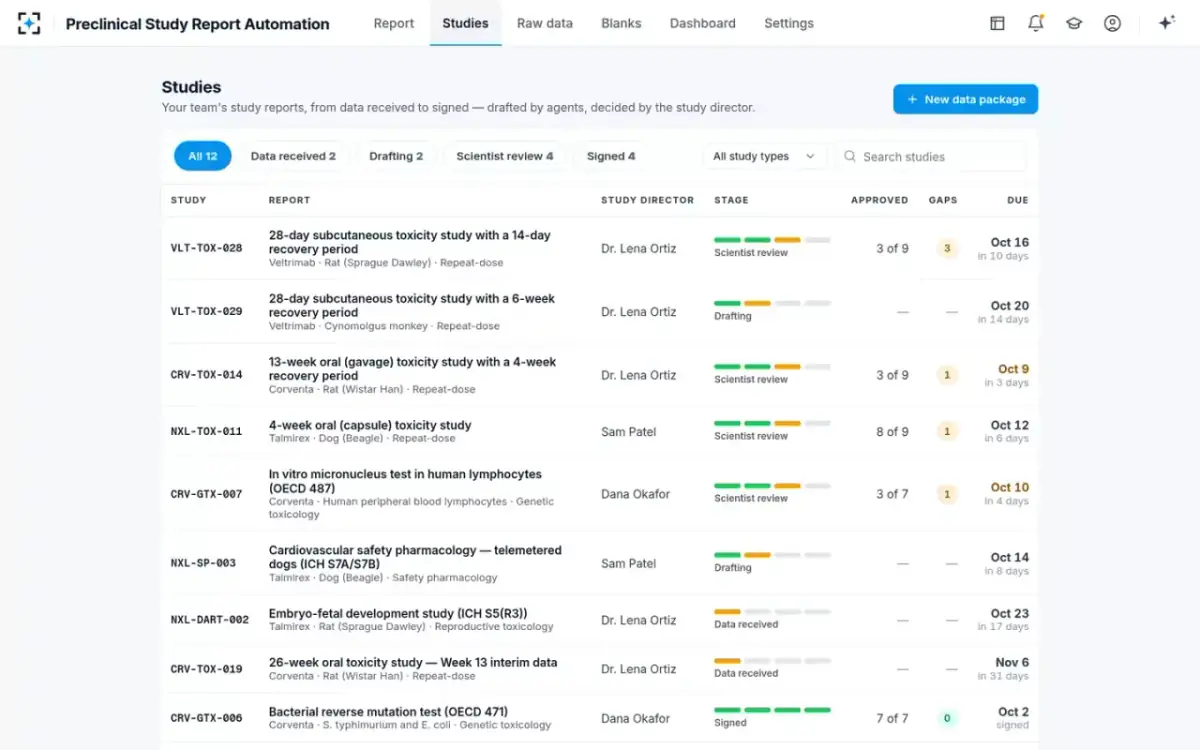
Task: Click study ID CRV-GTX-006
Action: pyautogui.click(x=206, y=718)
